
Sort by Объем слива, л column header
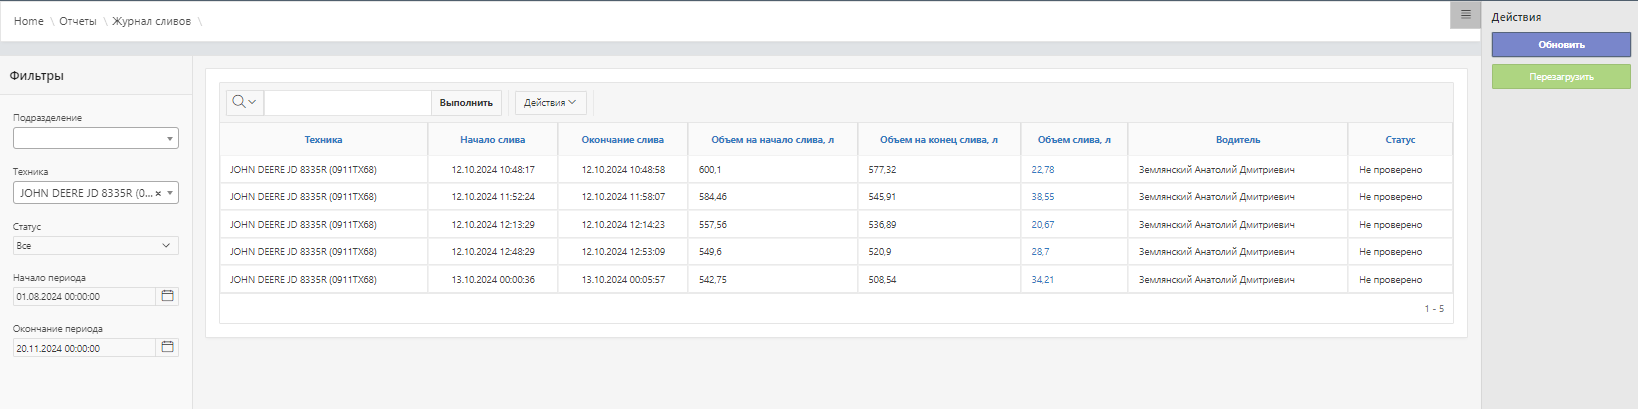(1074, 140)
